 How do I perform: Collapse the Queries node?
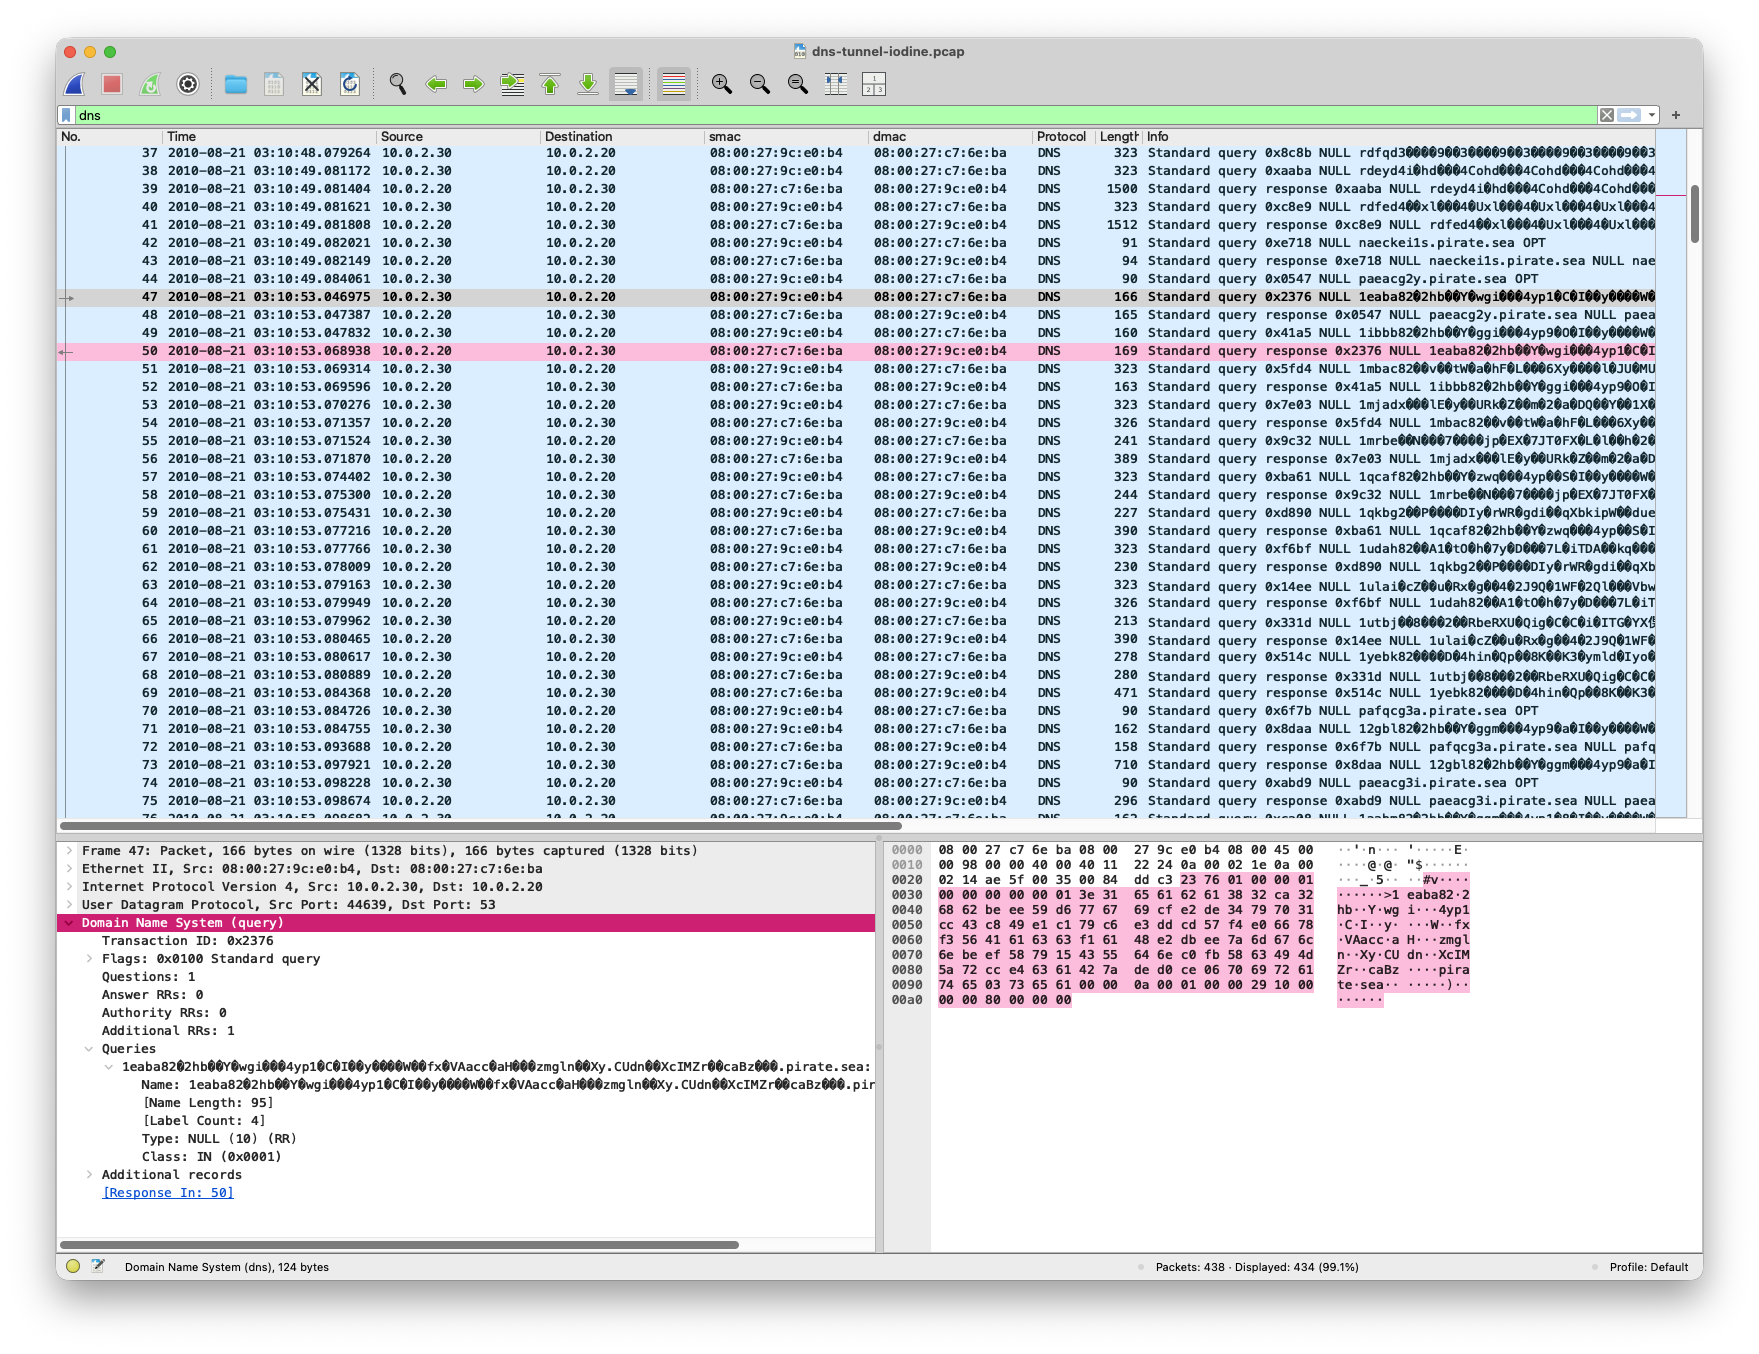(x=89, y=1049)
